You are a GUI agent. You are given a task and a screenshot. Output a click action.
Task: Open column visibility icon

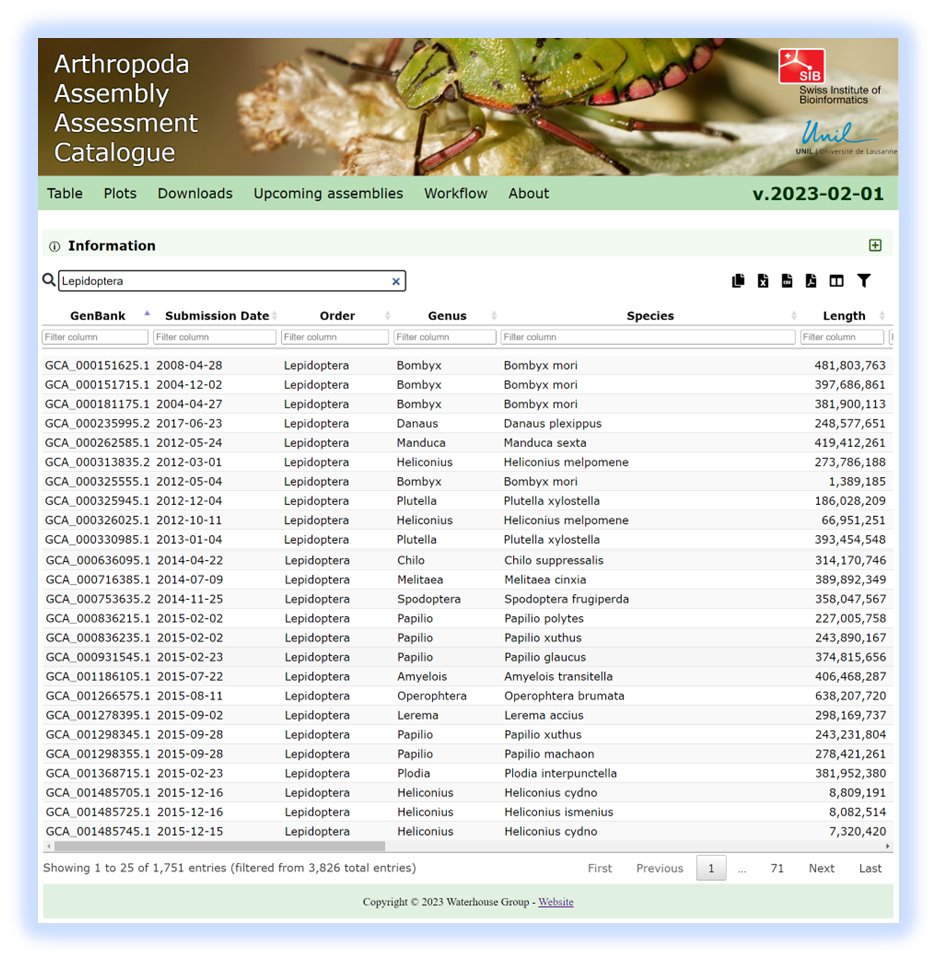pyautogui.click(x=836, y=281)
